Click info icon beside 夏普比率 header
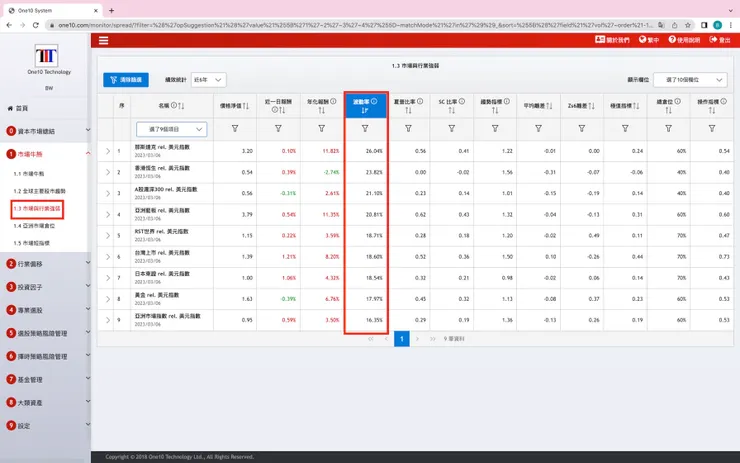 tap(420, 101)
